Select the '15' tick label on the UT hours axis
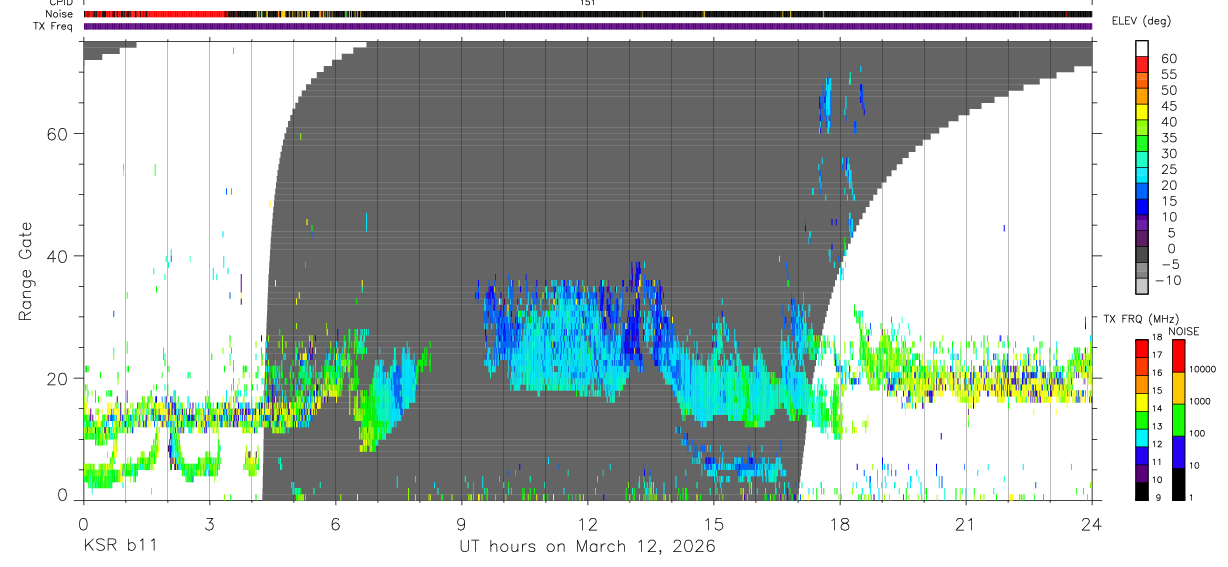This screenshot has height=567, width=1228. pyautogui.click(x=714, y=524)
